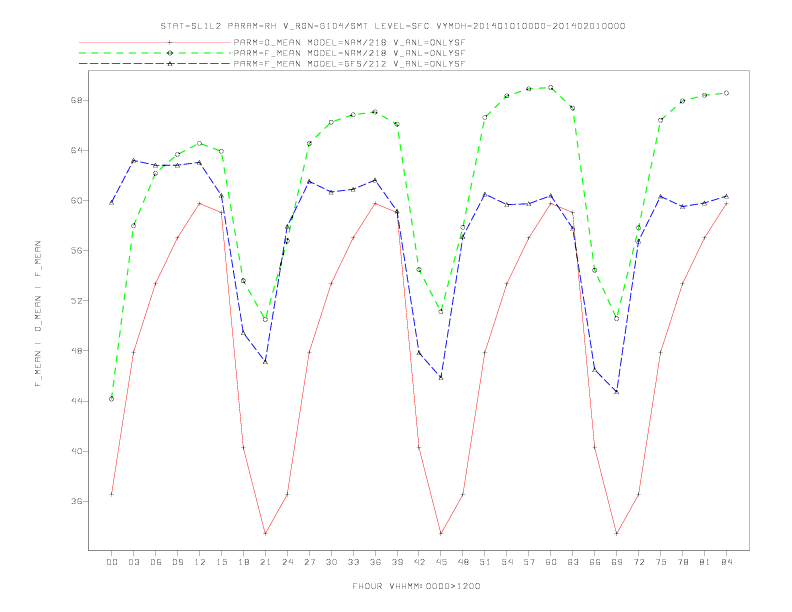The width and height of the screenshot is (792, 612).
Task: Click y-axis tick label 48
Action: 76,351
